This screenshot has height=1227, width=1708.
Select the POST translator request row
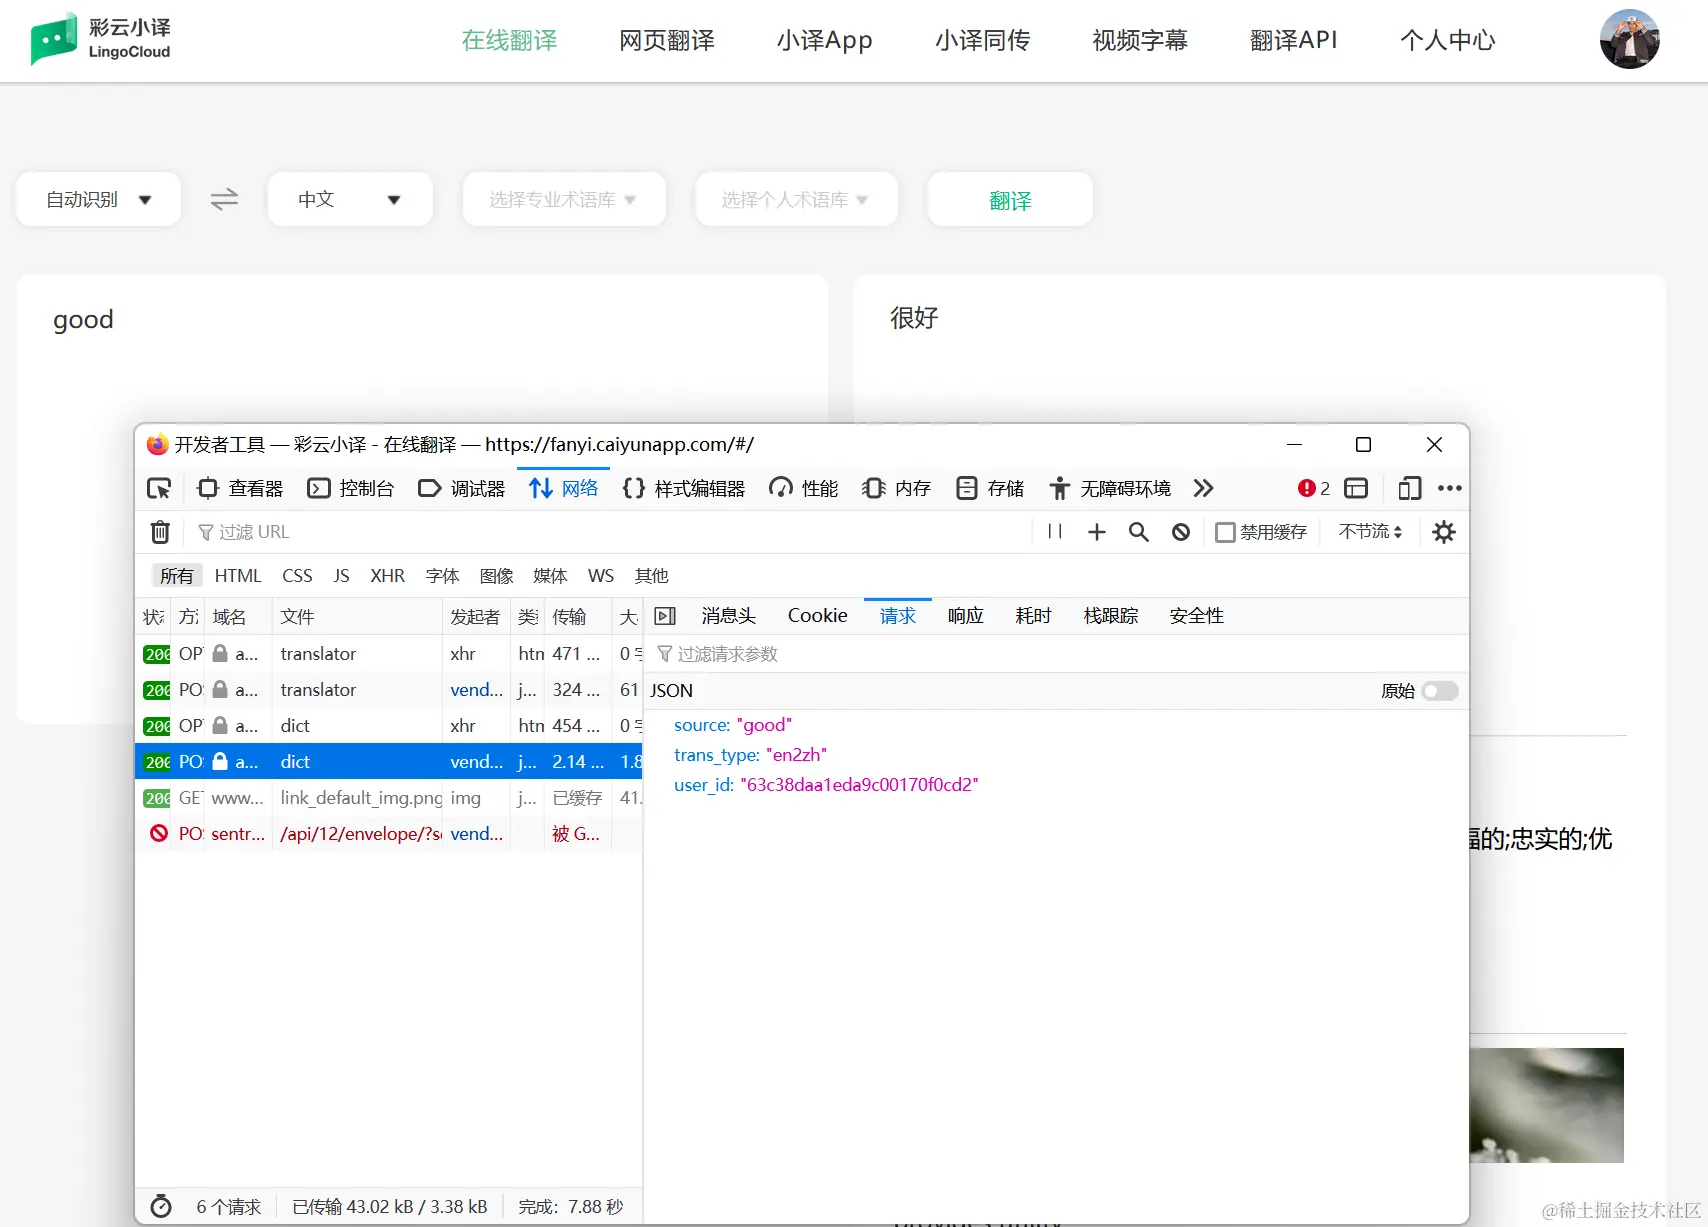(x=389, y=690)
